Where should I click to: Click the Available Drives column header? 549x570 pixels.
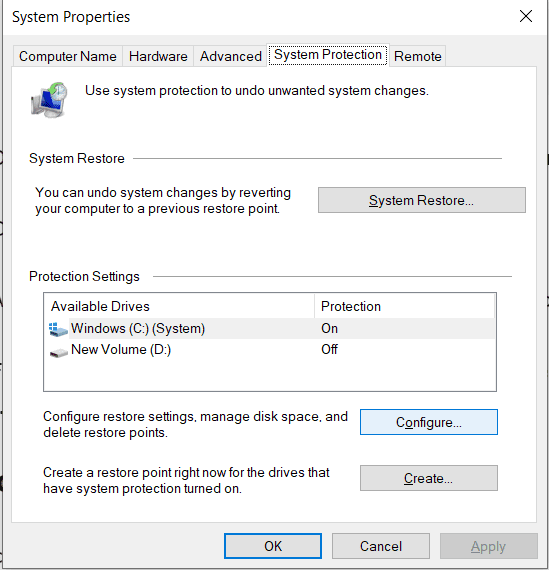(179, 306)
